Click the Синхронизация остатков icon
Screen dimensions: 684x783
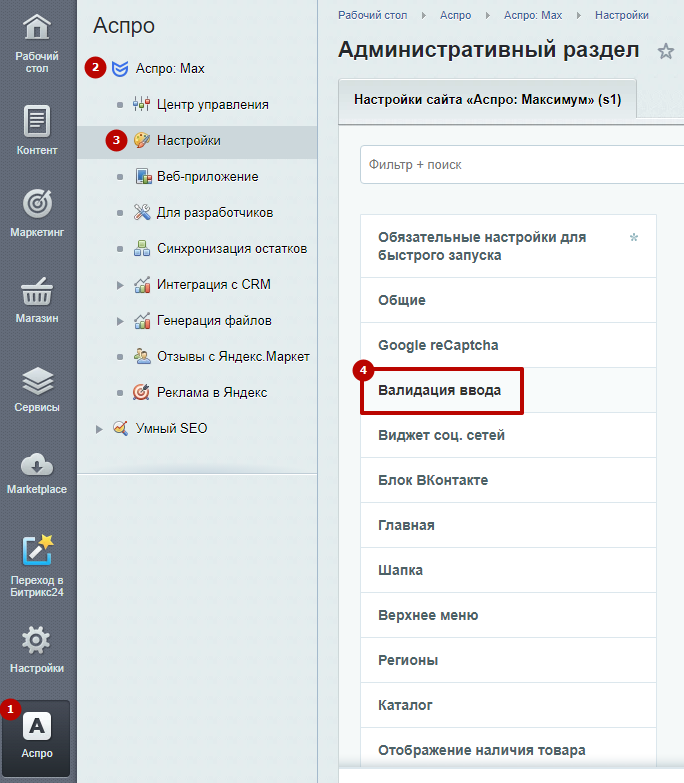(x=142, y=248)
